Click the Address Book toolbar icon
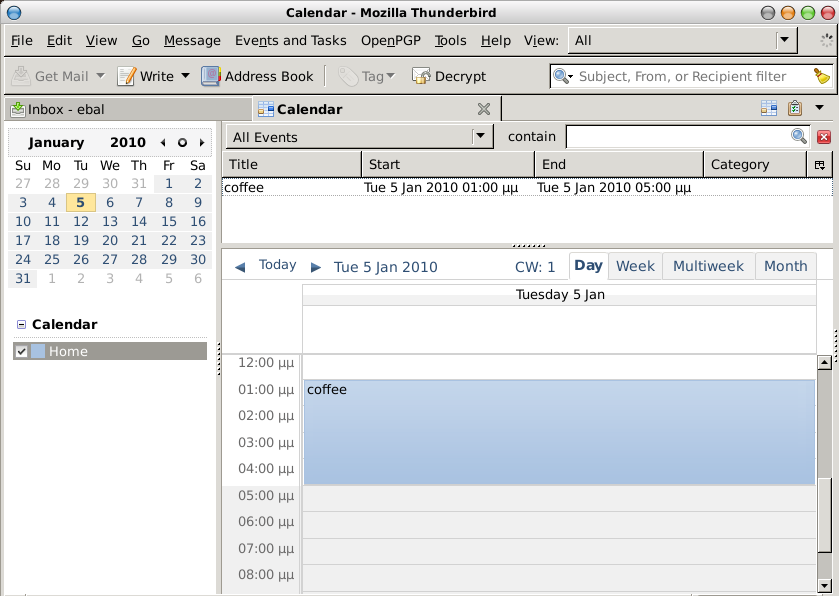Image resolution: width=839 pixels, height=596 pixels. 211,76
